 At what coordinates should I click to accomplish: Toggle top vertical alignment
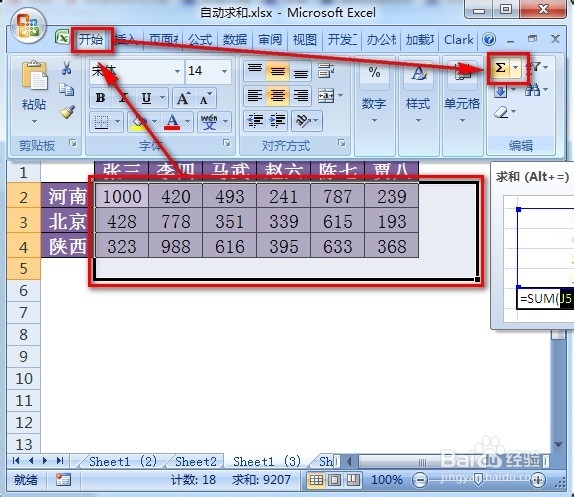[255, 70]
